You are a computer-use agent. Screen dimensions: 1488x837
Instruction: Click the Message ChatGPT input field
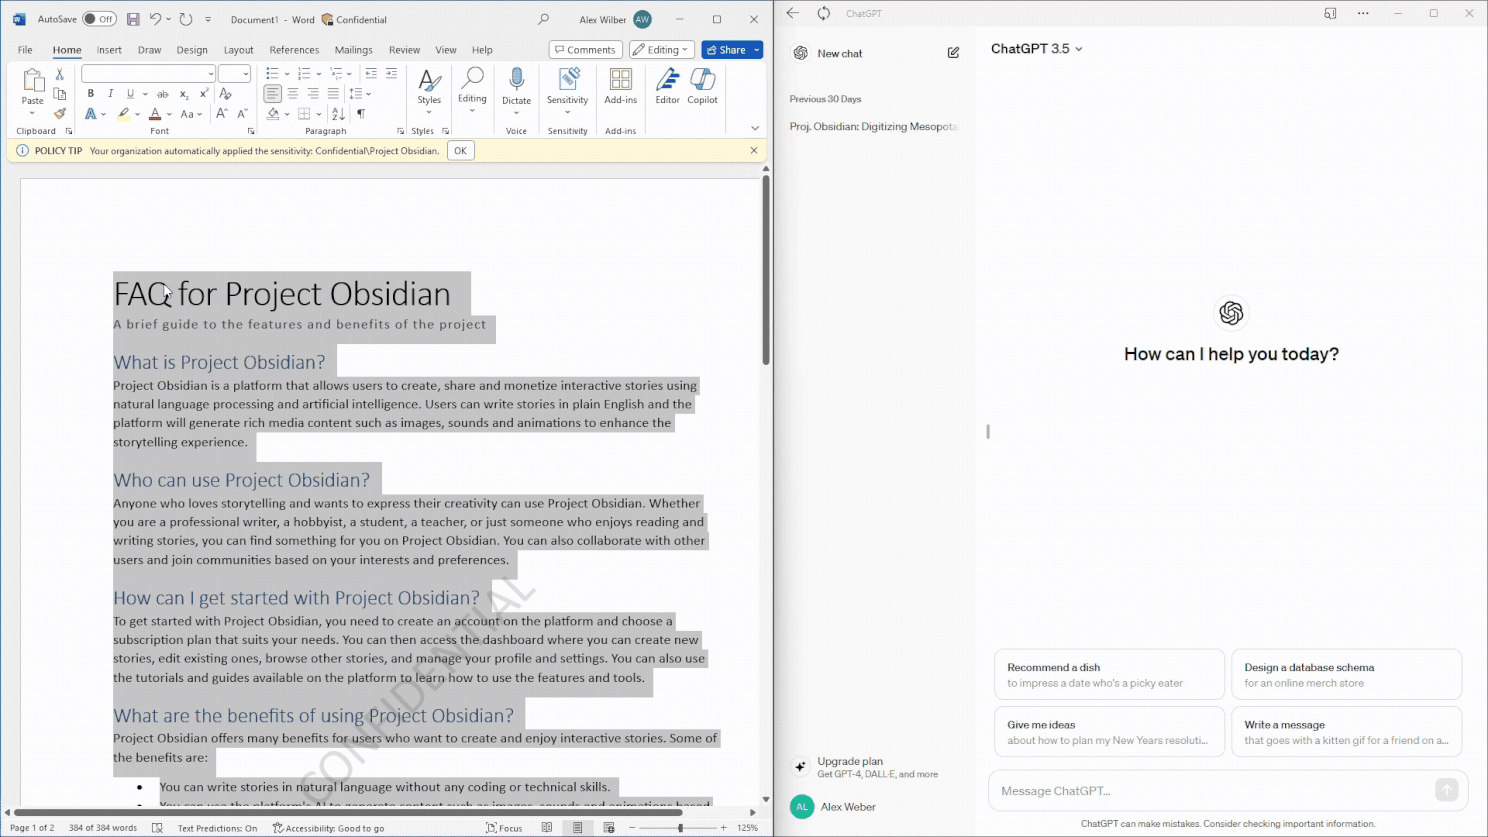click(1212, 791)
